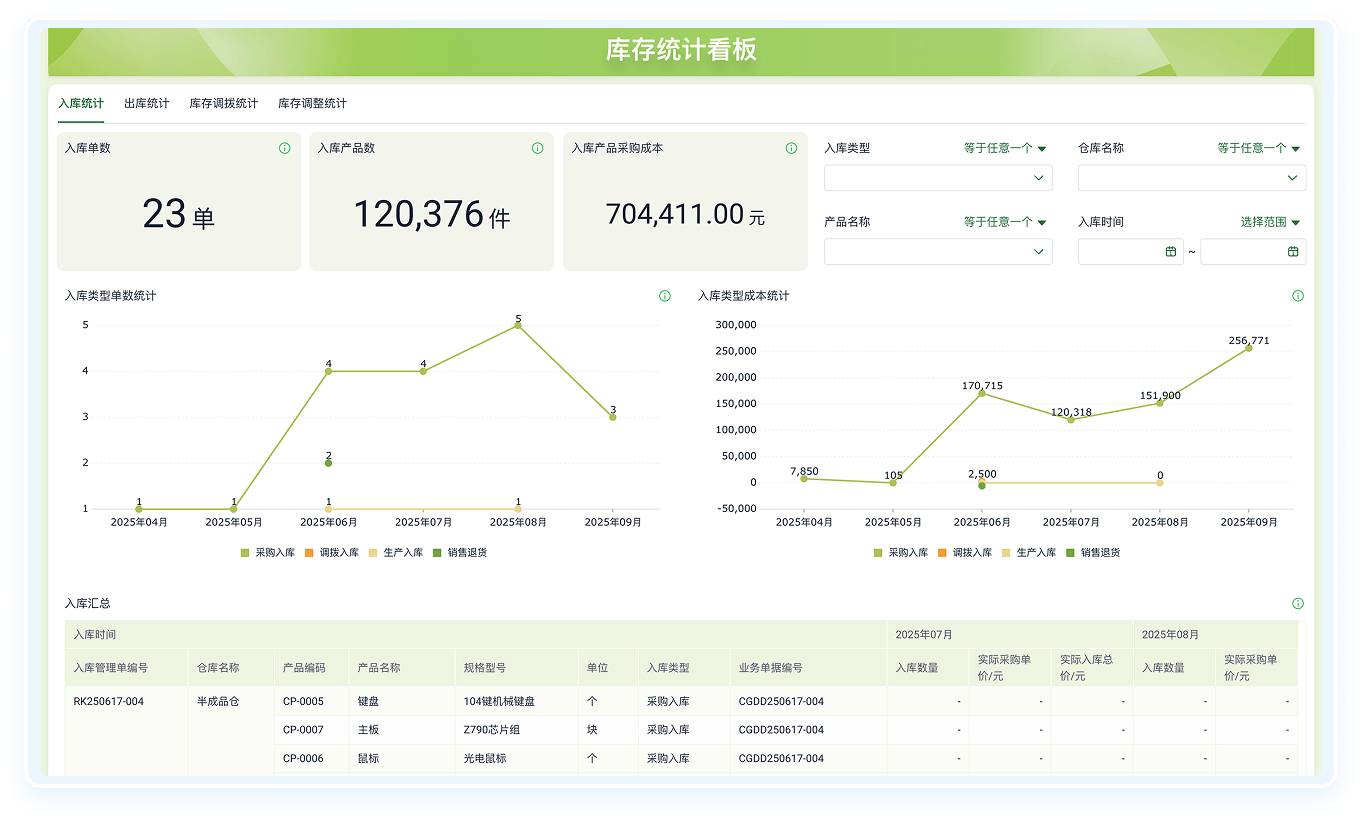Click data point 5 at 2025年08月
The width and height of the screenshot is (1362, 820).
(x=518, y=325)
